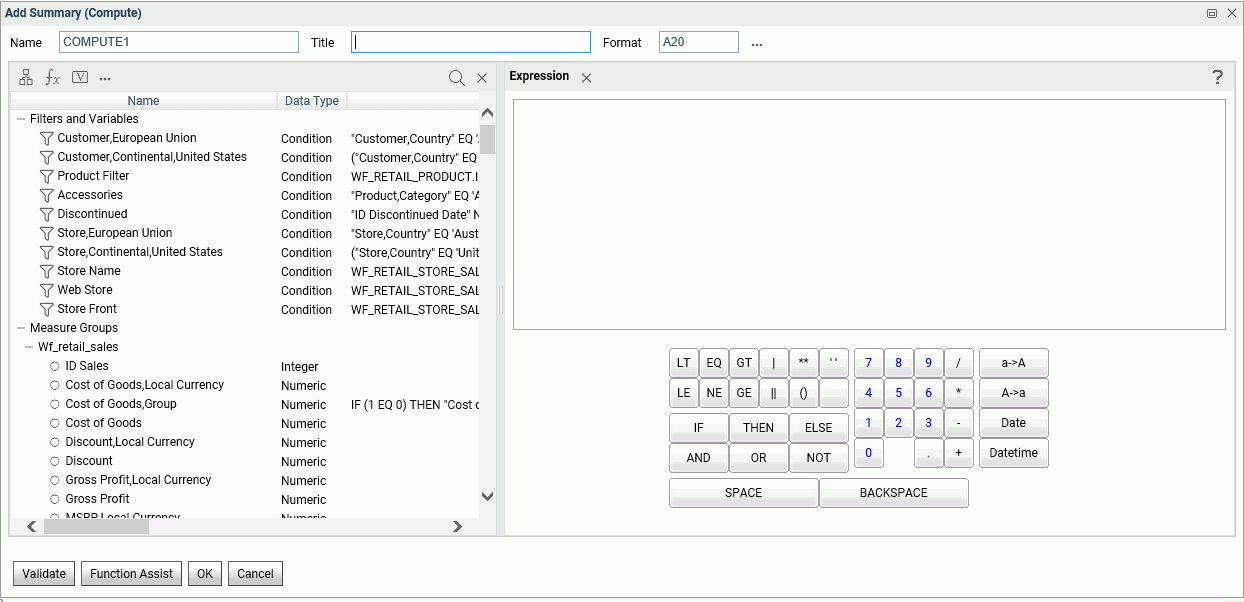Open the hierarchy view icon in field panel
Screen dimensions: 1244x602
click(26, 77)
